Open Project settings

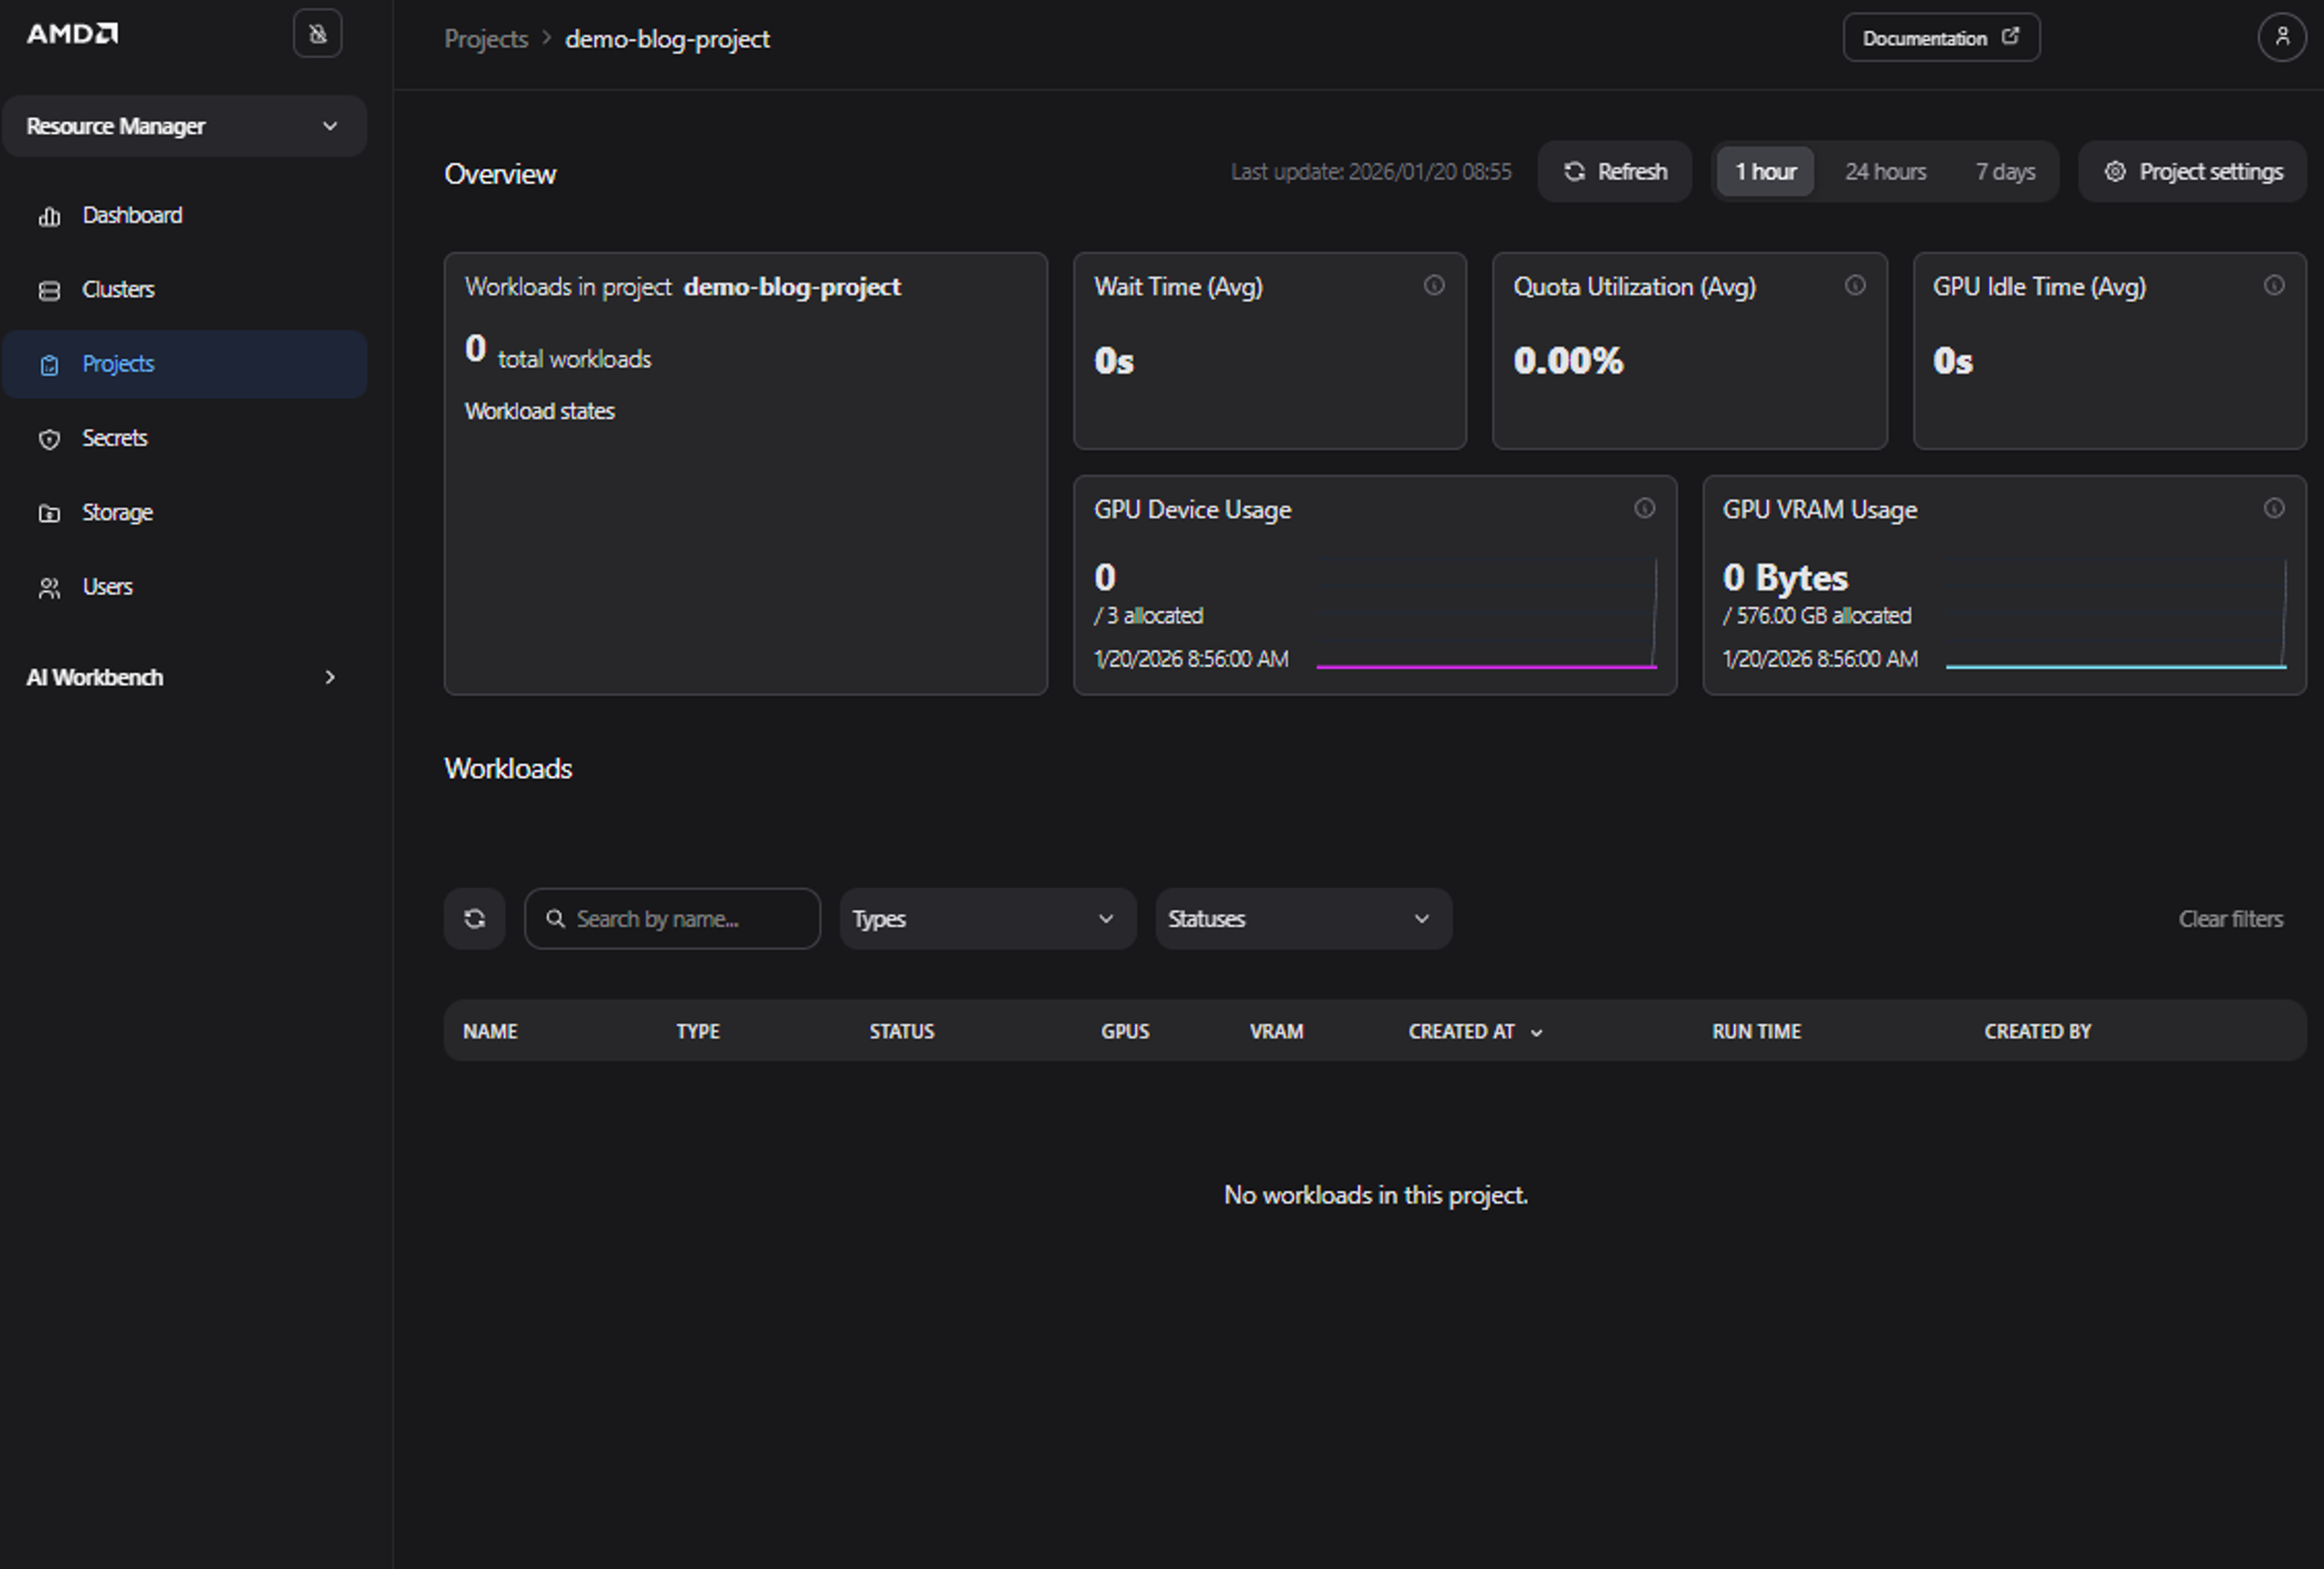coord(2193,172)
